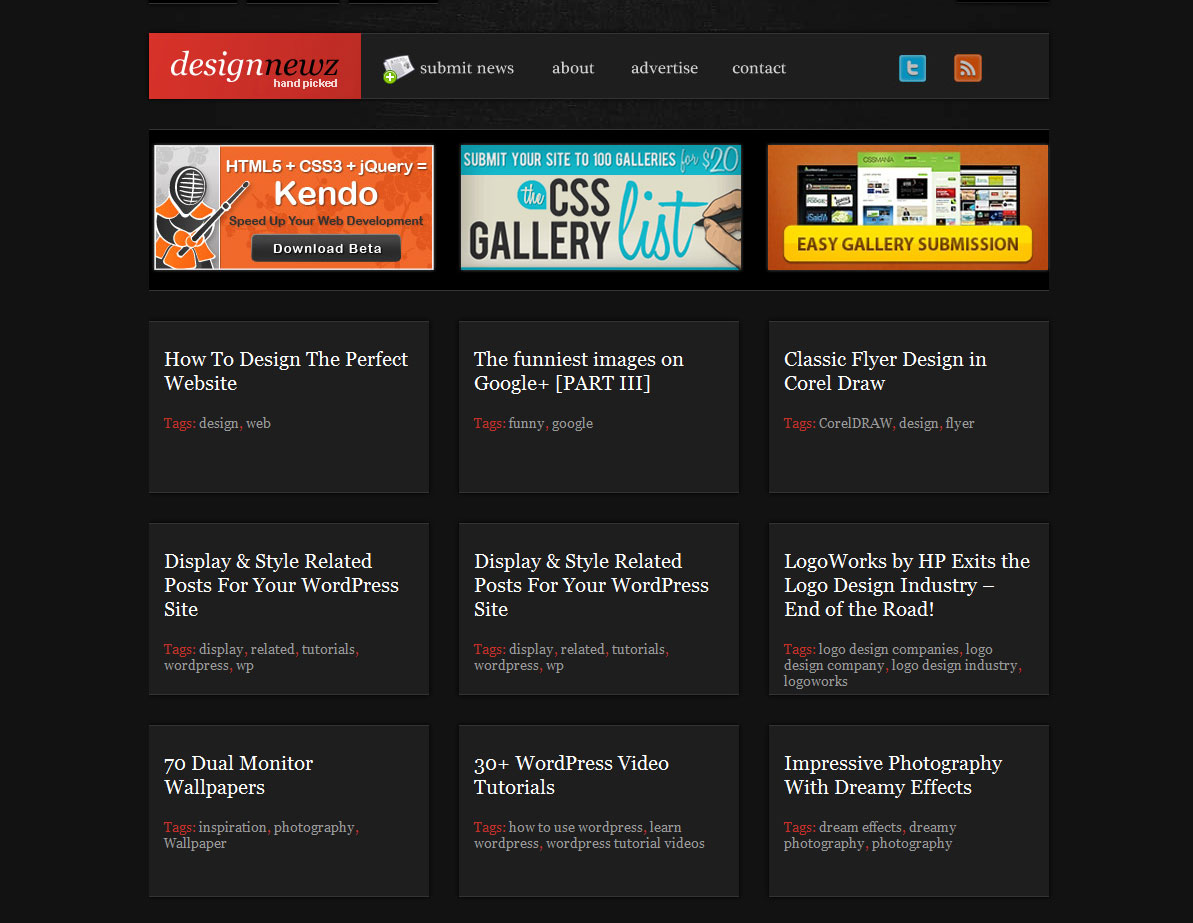Click the wordpress tutorial videos tag
Image resolution: width=1193 pixels, height=923 pixels.
[625, 843]
